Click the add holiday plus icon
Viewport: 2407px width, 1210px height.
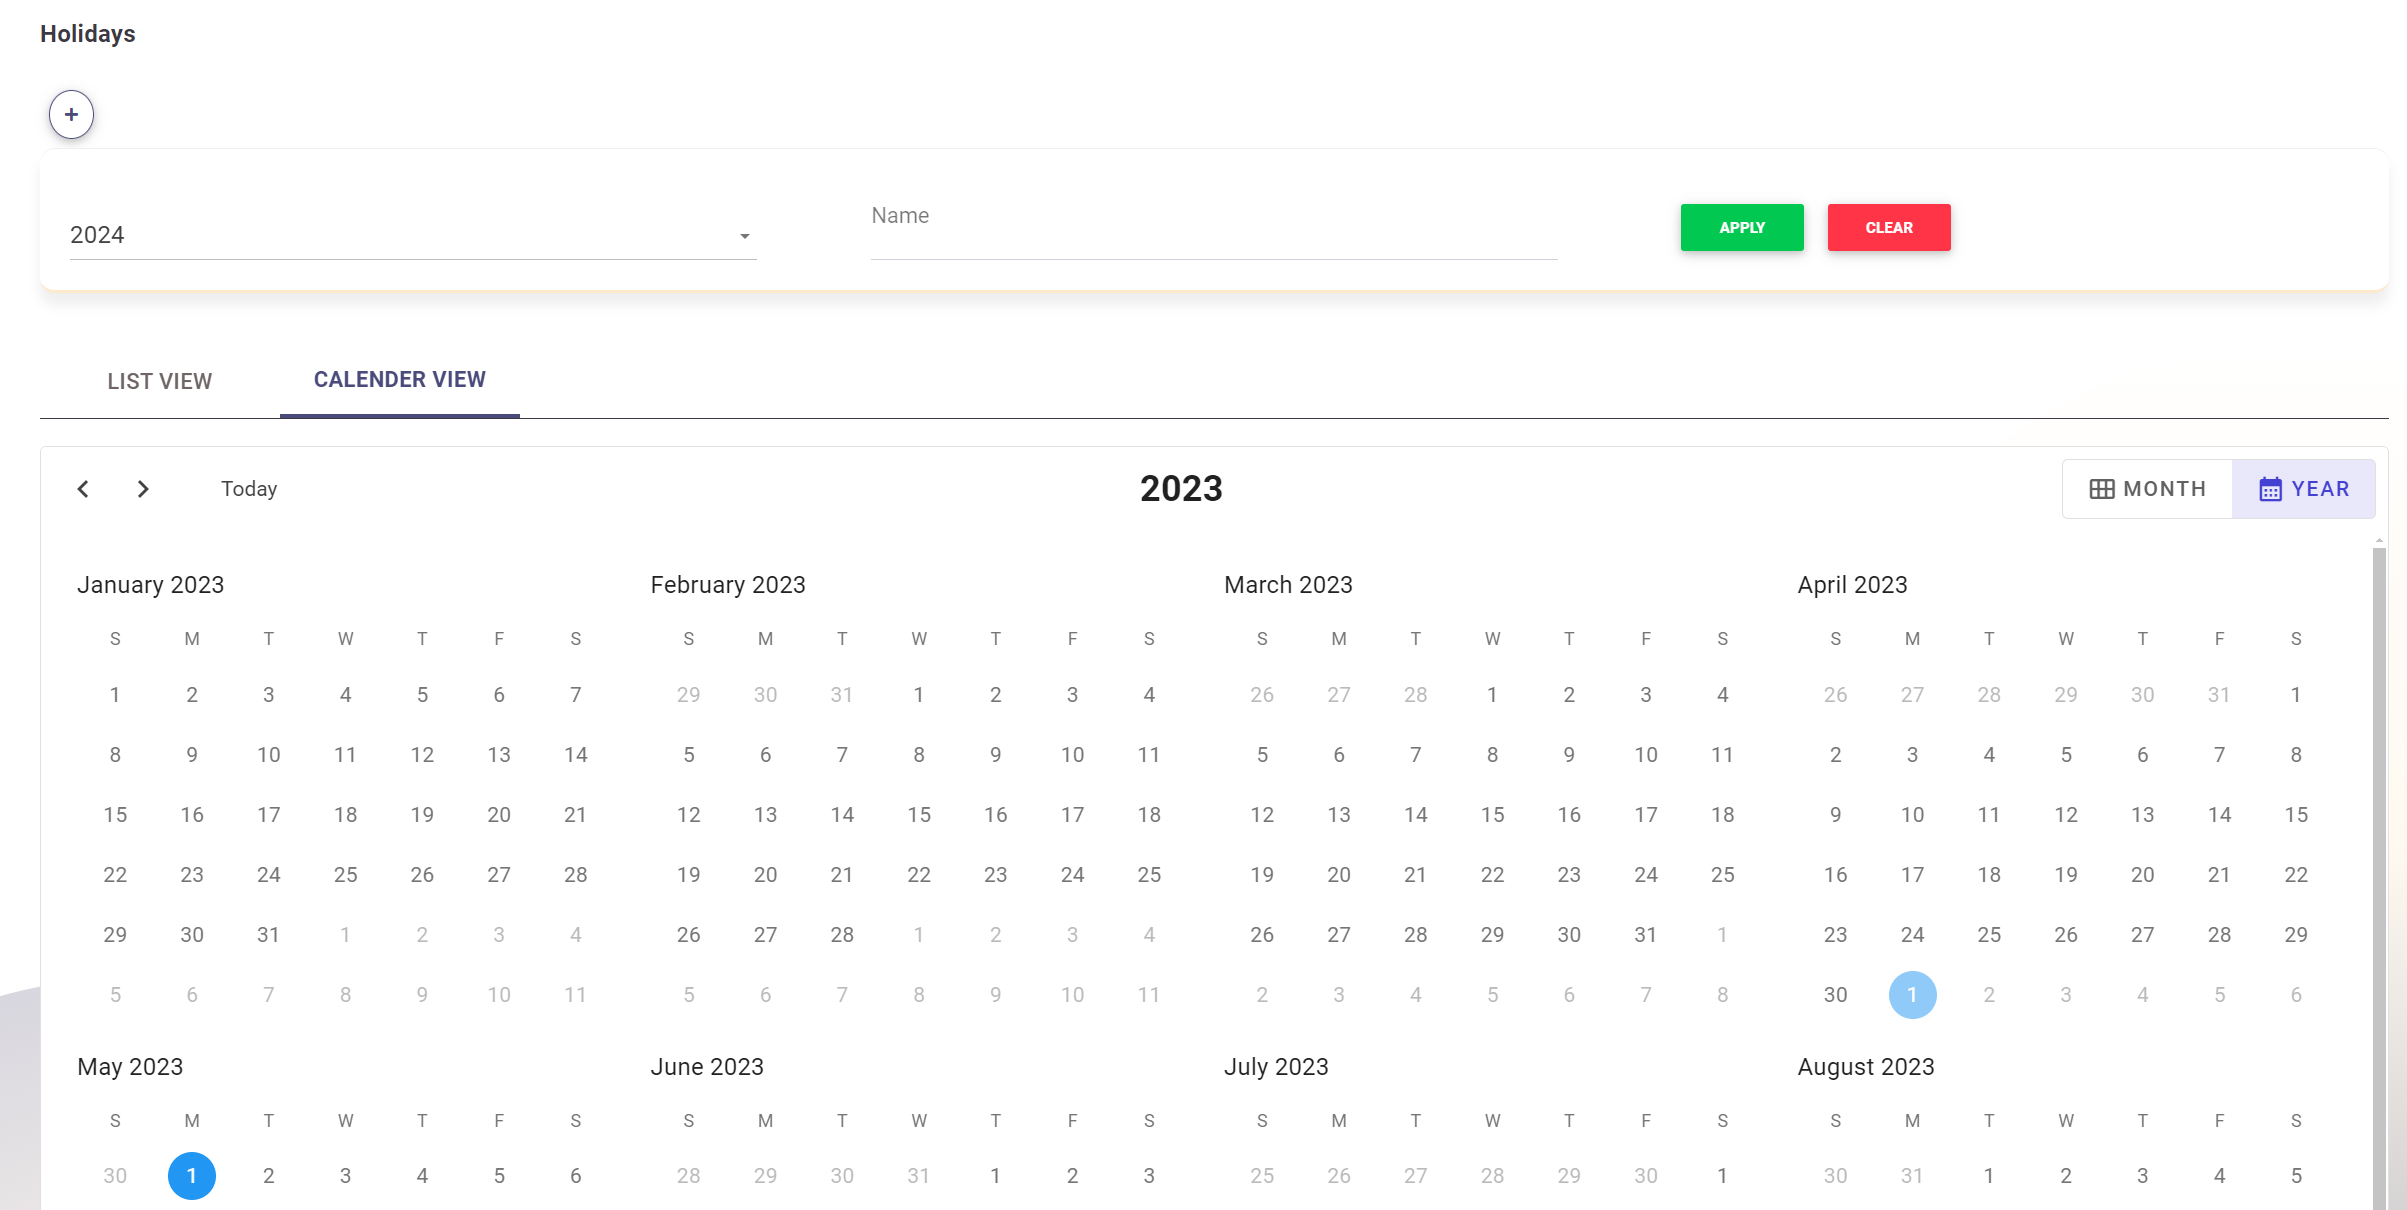click(71, 114)
